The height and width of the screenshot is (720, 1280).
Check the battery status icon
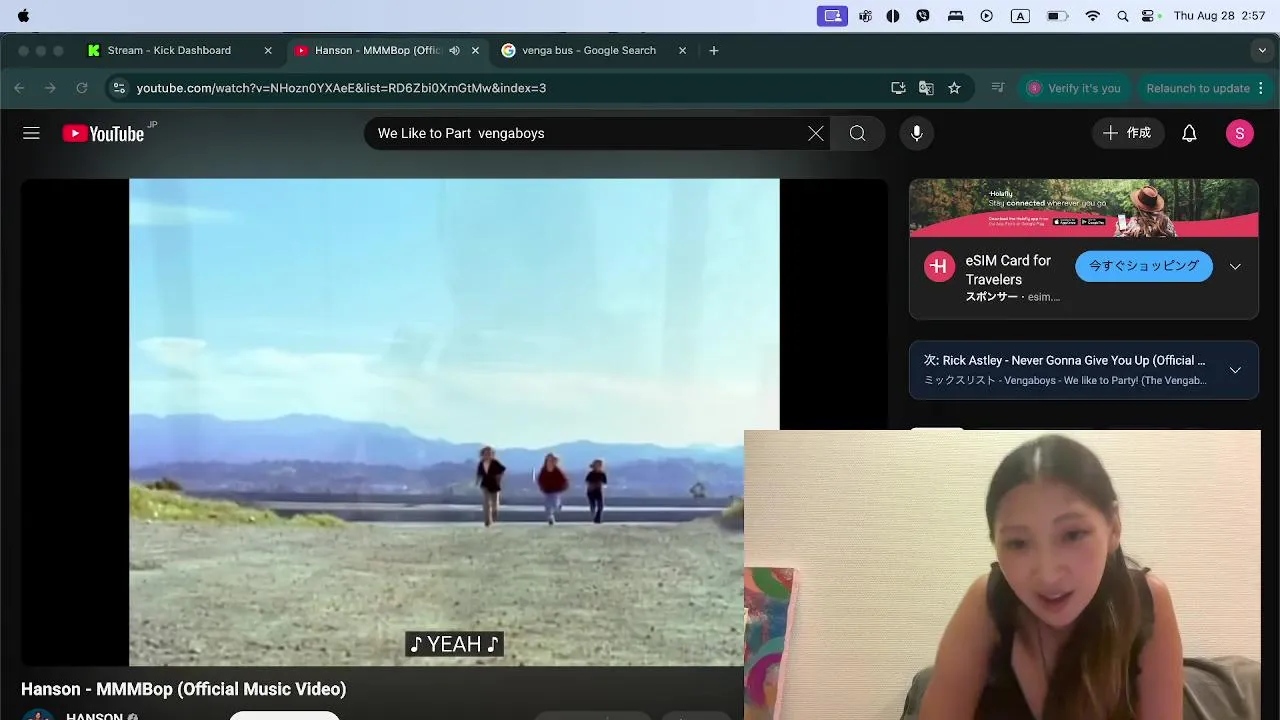(x=1057, y=16)
